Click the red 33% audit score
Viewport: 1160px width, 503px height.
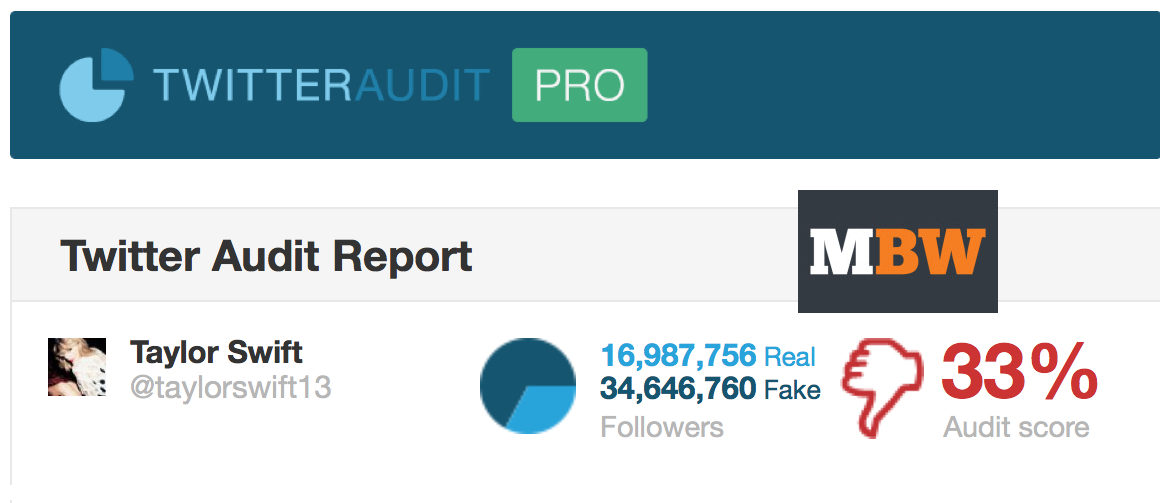1019,373
